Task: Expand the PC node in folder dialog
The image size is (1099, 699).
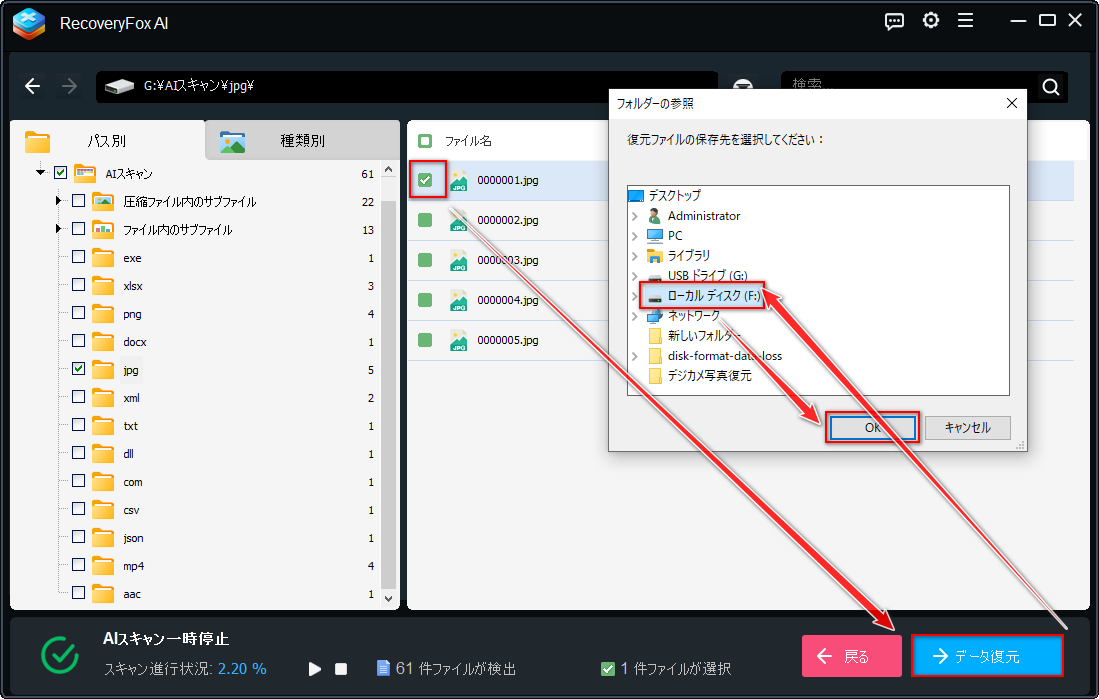Action: (x=635, y=236)
